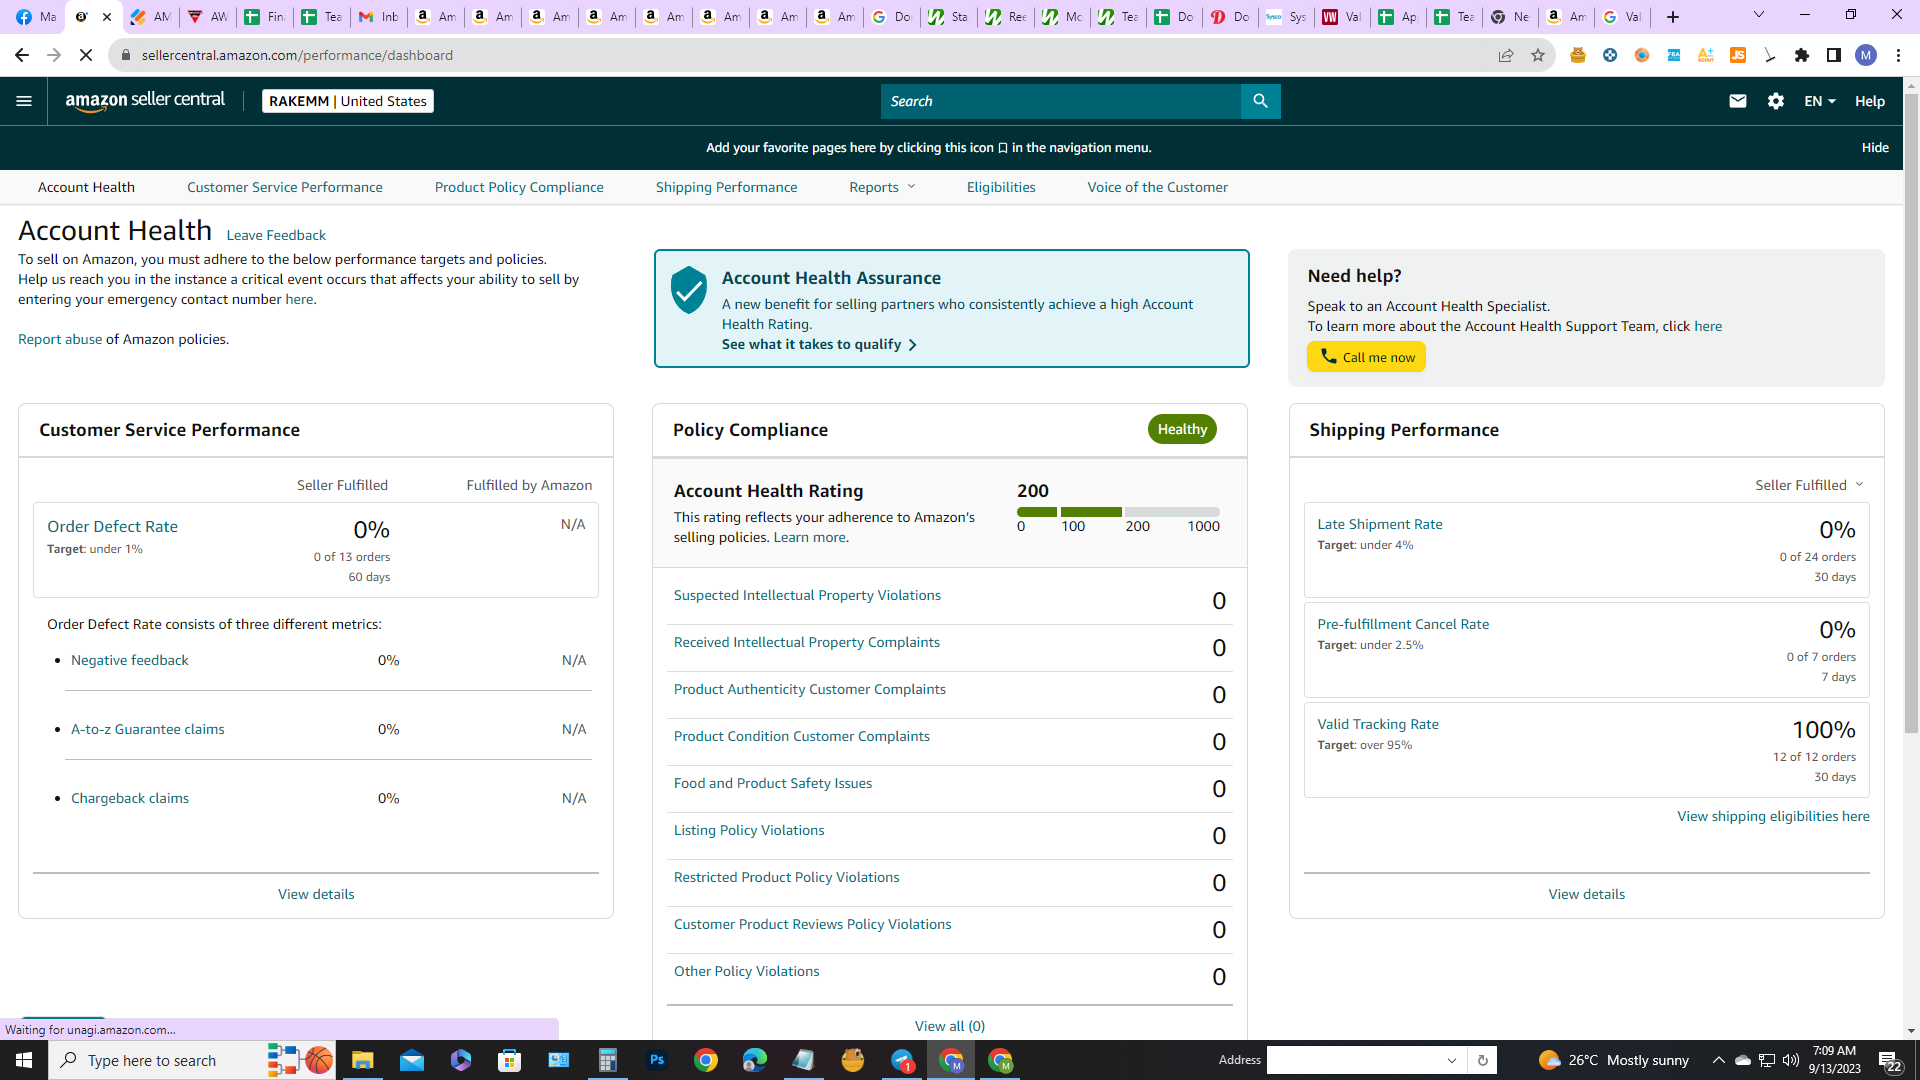Viewport: 1920px width, 1080px height.
Task: Refresh the taskbar Address toolbar
Action: (x=1483, y=1060)
